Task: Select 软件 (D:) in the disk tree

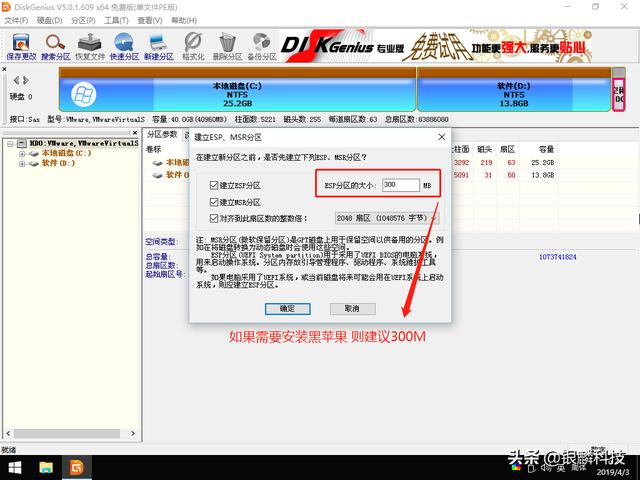Action: point(58,163)
